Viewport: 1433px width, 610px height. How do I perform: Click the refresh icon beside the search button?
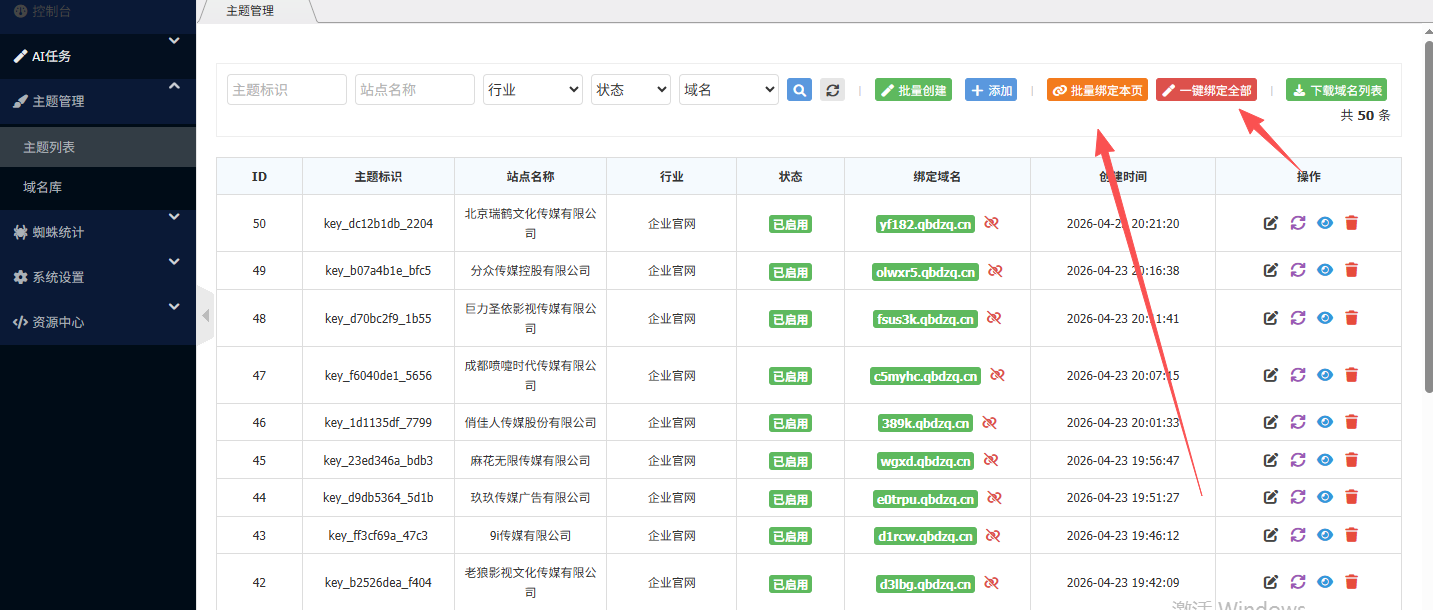tap(832, 89)
